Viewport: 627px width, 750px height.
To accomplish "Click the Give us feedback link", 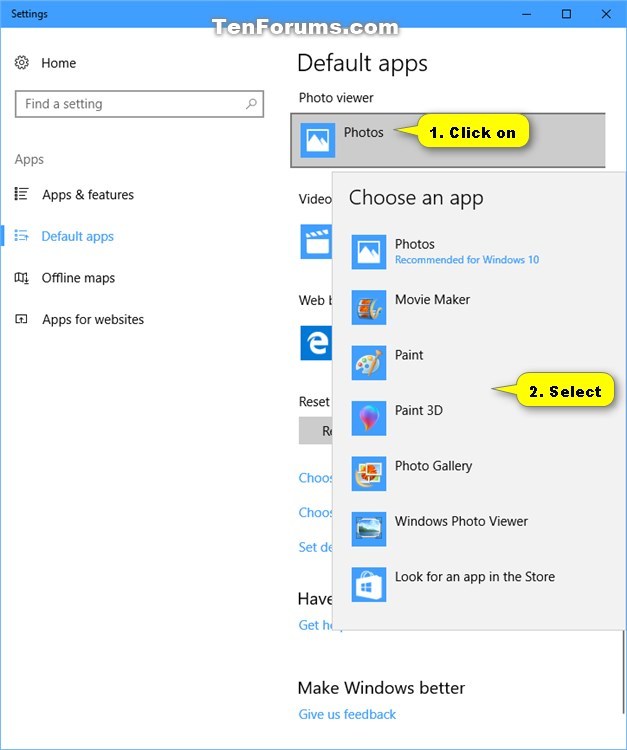I will (x=347, y=714).
